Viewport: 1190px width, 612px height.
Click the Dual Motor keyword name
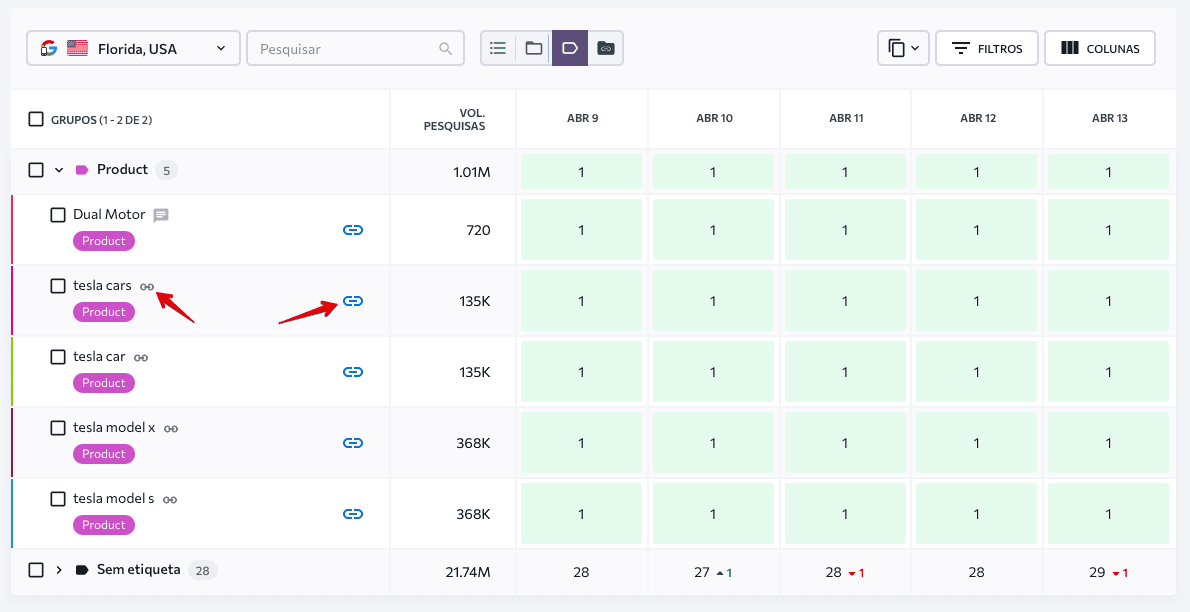109,215
